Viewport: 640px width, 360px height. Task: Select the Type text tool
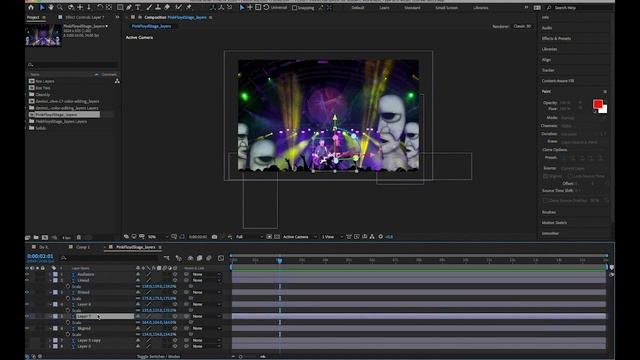138,7
